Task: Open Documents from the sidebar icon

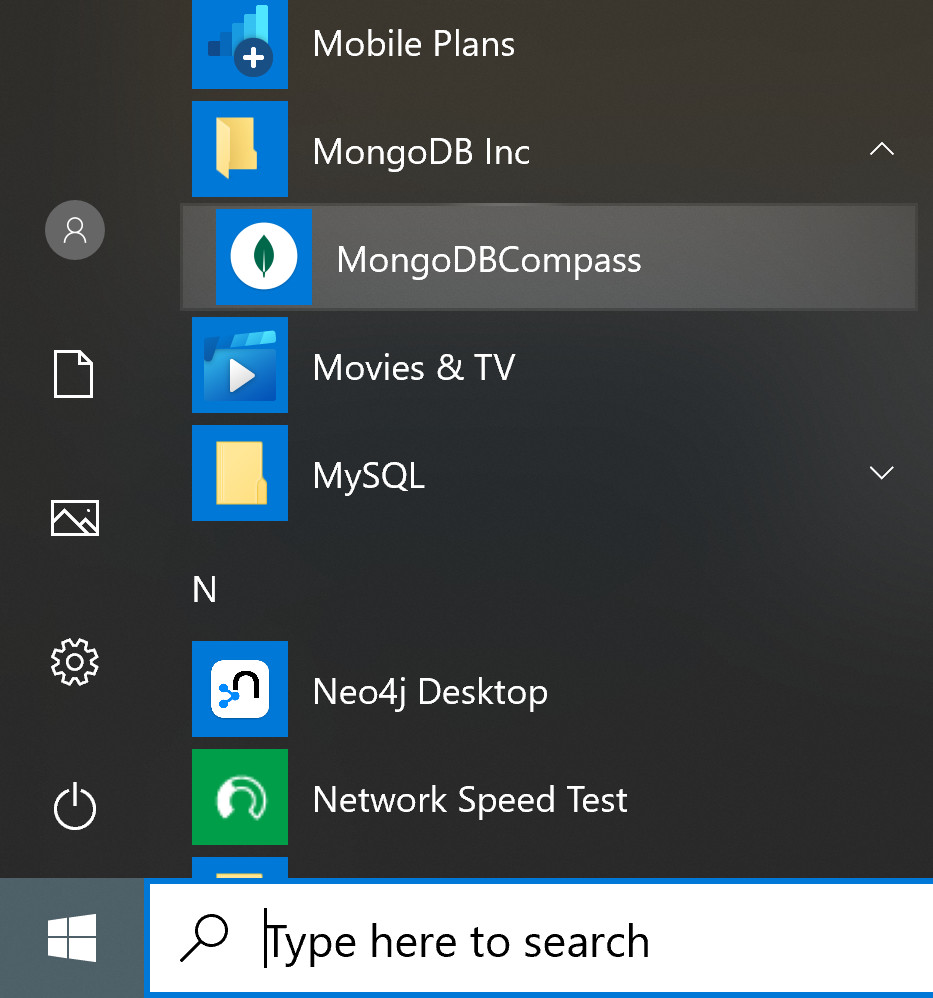Action: pos(75,374)
